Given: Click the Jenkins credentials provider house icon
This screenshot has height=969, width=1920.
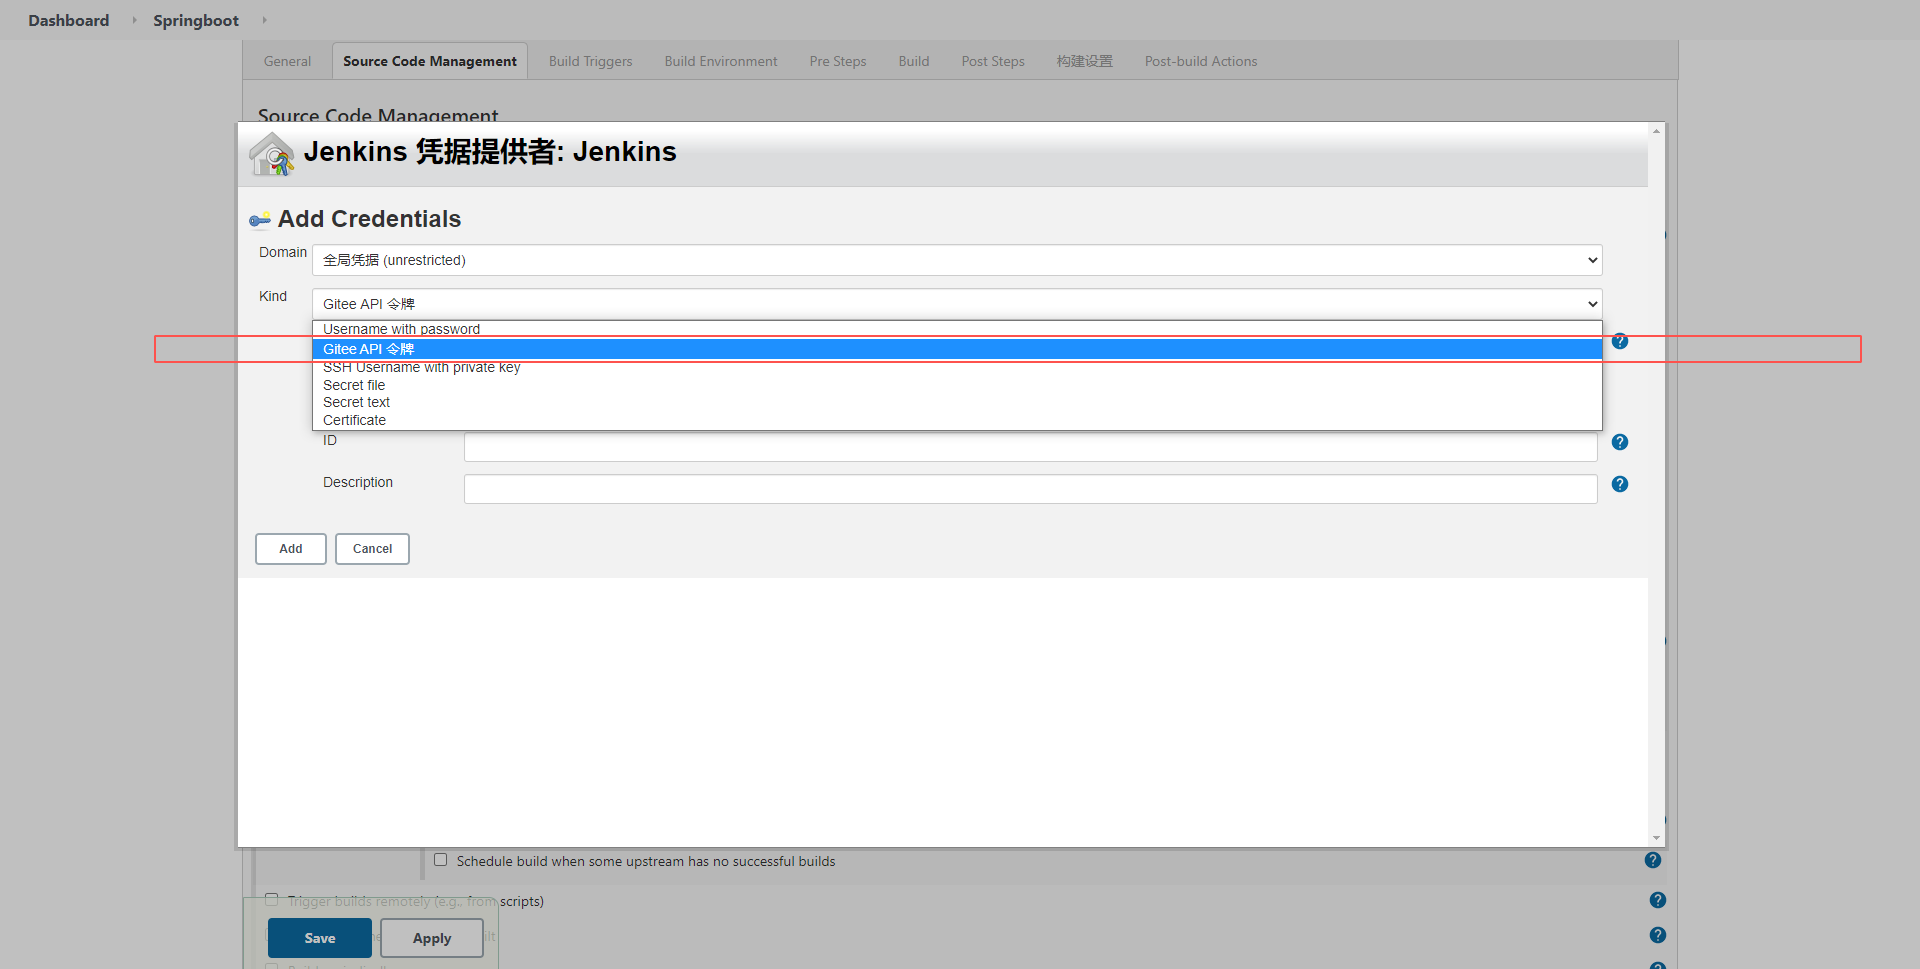Looking at the screenshot, I should point(272,154).
